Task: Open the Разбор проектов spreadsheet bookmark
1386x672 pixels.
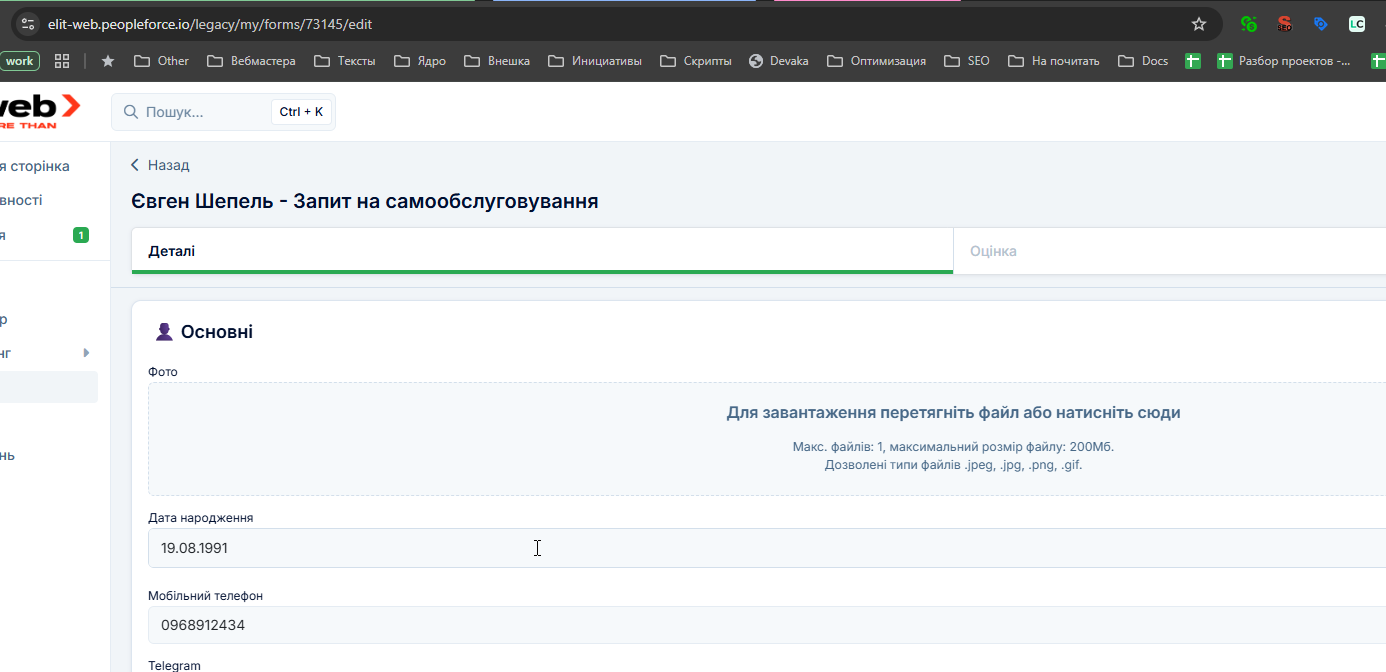Action: tap(1284, 61)
